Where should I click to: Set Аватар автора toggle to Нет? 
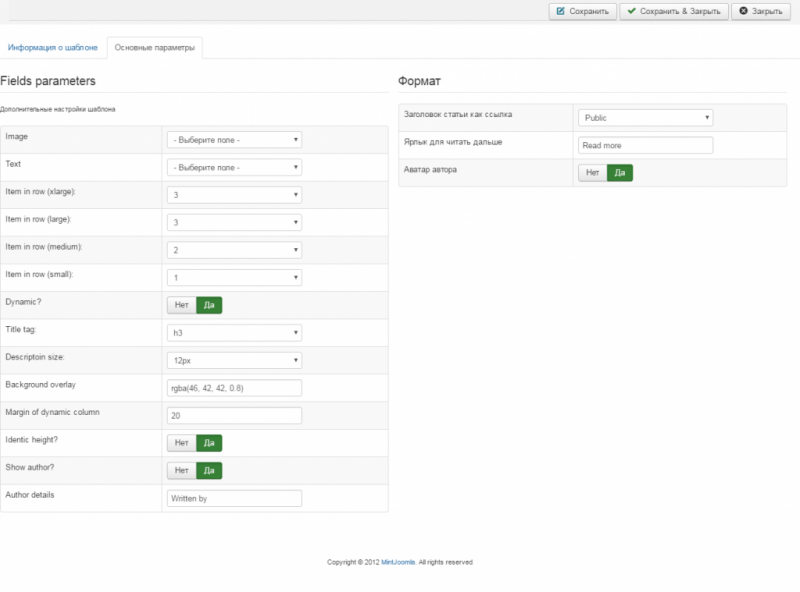point(592,173)
